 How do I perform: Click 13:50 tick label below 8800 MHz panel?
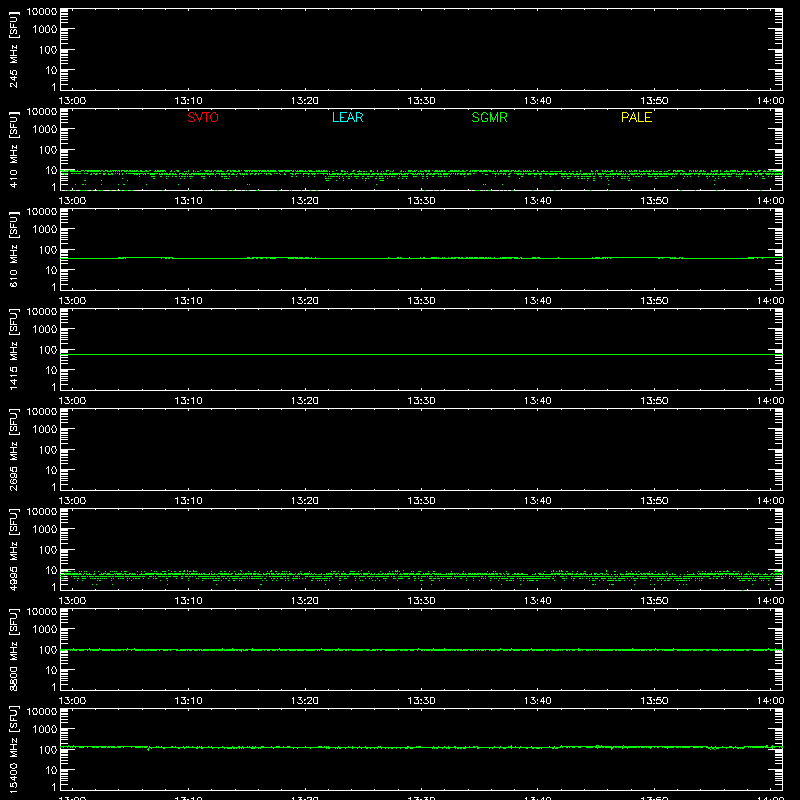(x=654, y=701)
